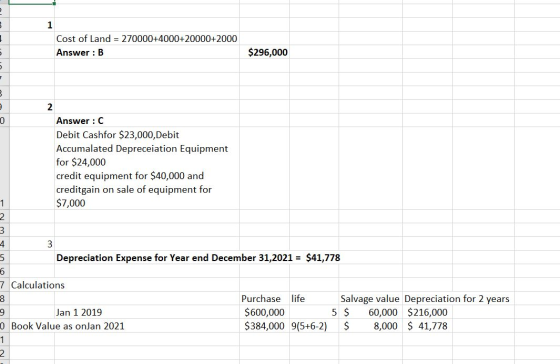Screen dimensions: 560x364
Task: Select the 'Jan 1 2019' cell
Action: [147, 312]
